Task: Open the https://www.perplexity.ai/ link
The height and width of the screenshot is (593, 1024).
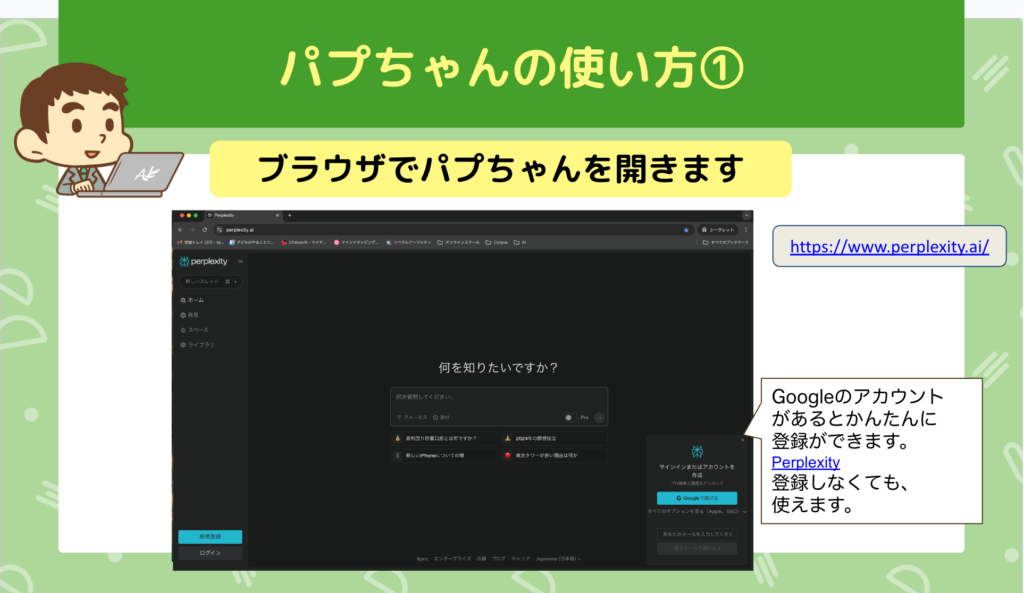Action: tap(889, 246)
